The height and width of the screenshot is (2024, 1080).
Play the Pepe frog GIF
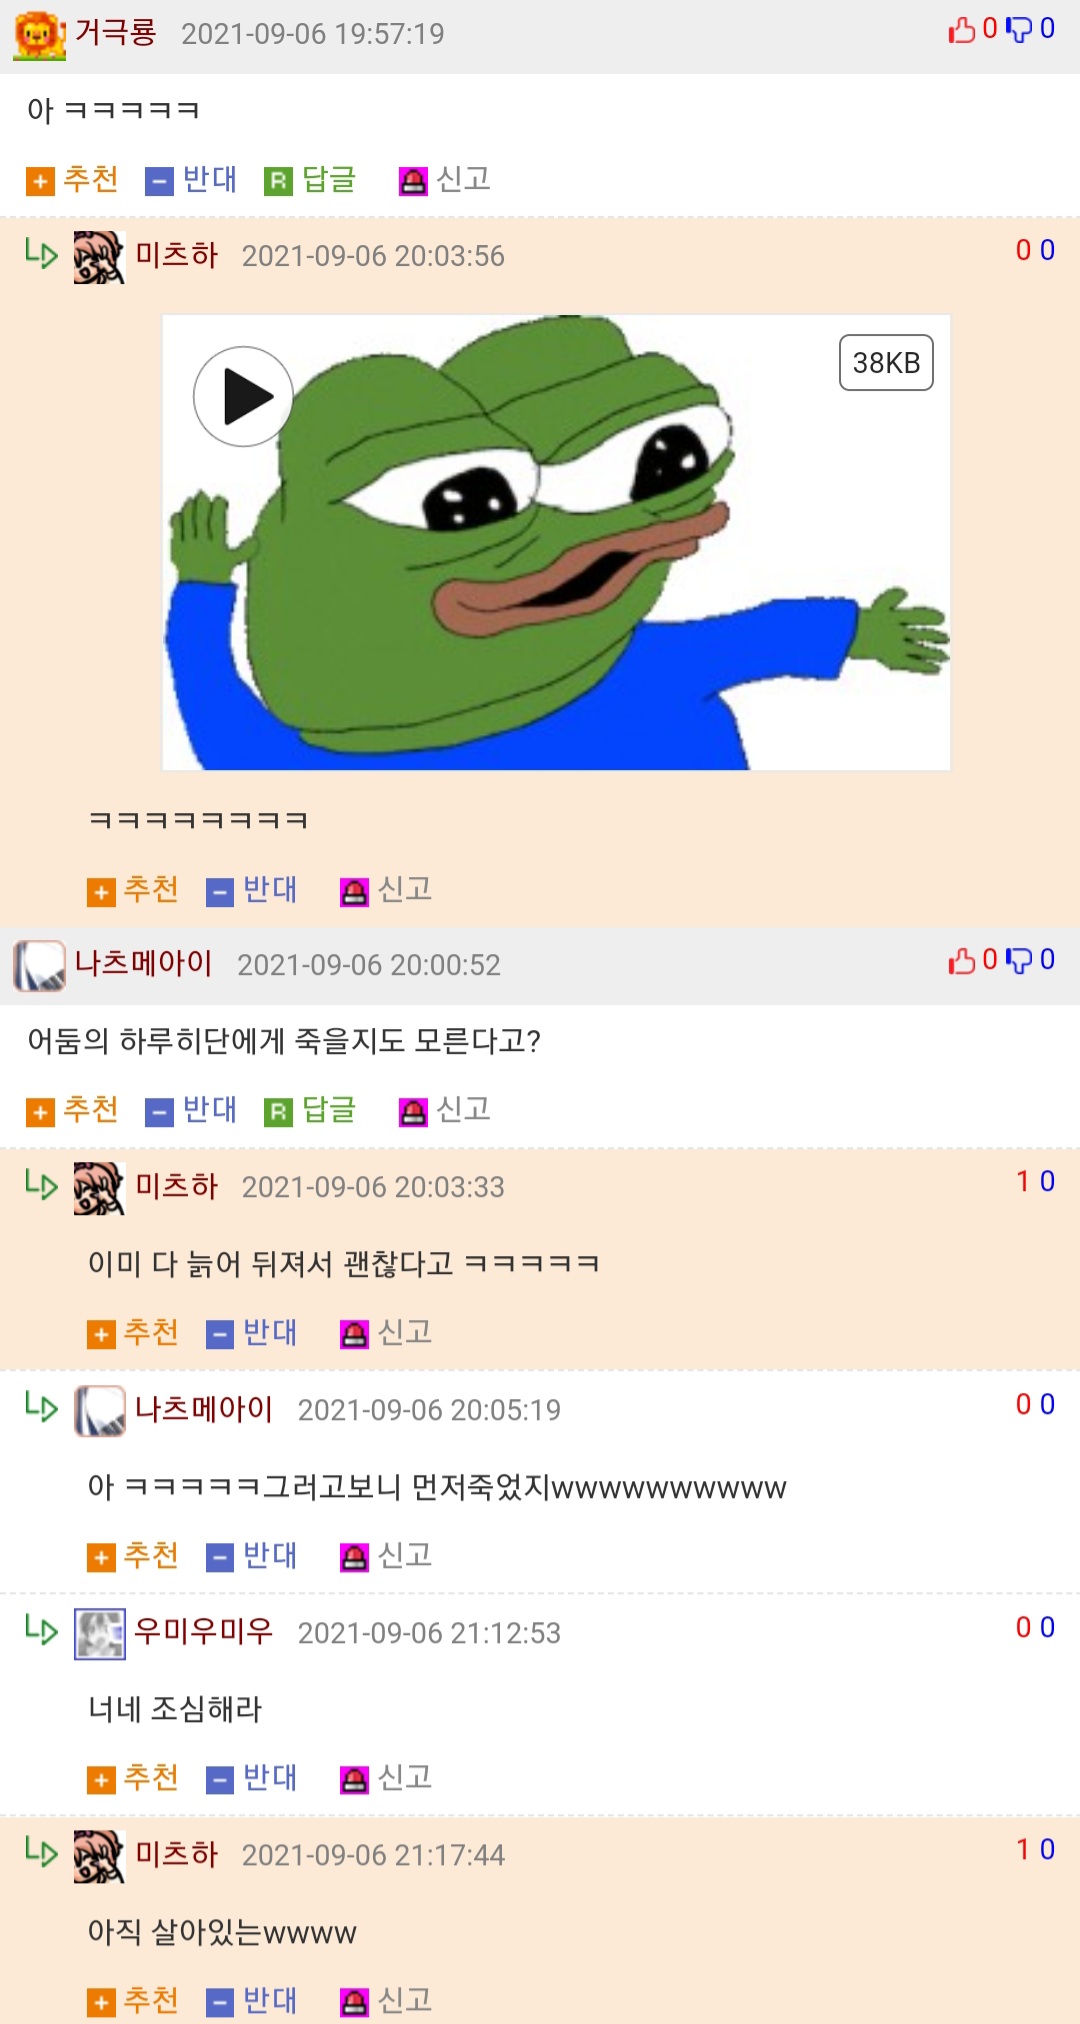tap(243, 397)
